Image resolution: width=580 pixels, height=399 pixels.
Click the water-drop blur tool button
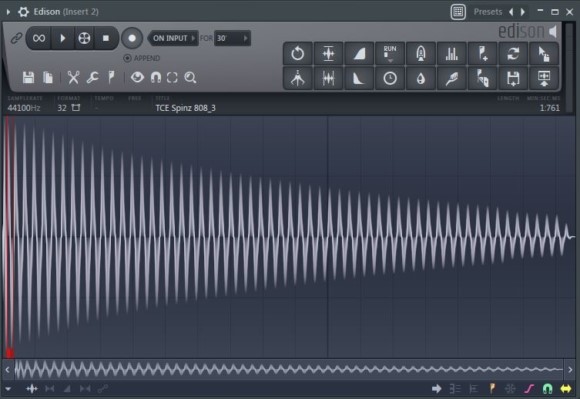tap(421, 78)
